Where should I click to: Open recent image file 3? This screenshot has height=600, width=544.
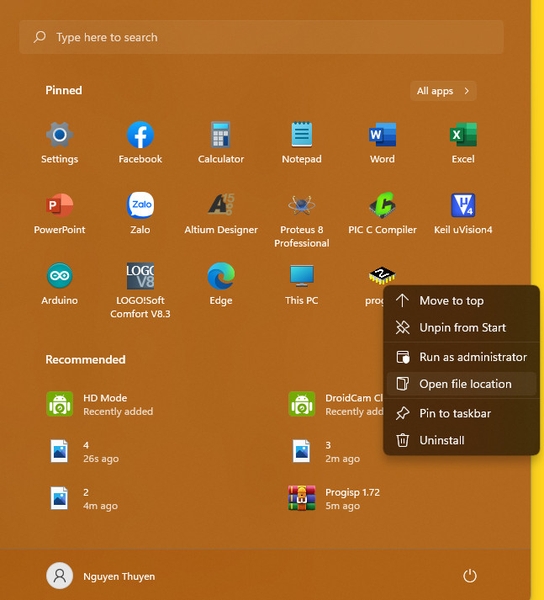point(324,452)
